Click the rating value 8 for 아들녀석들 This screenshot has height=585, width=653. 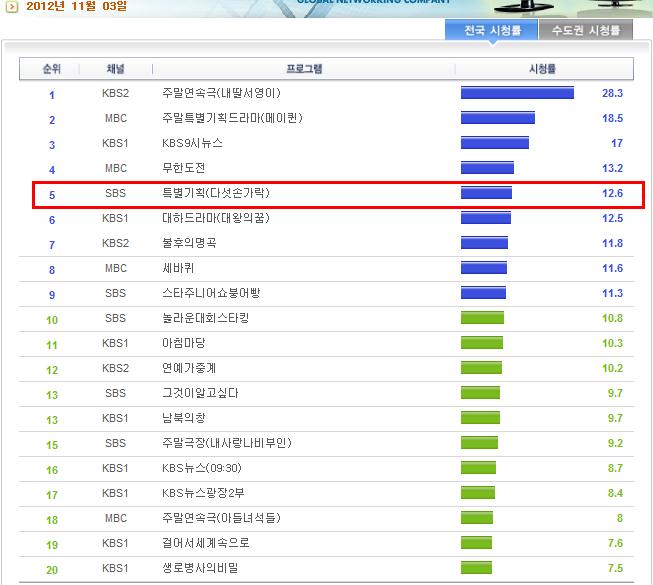tap(620, 518)
